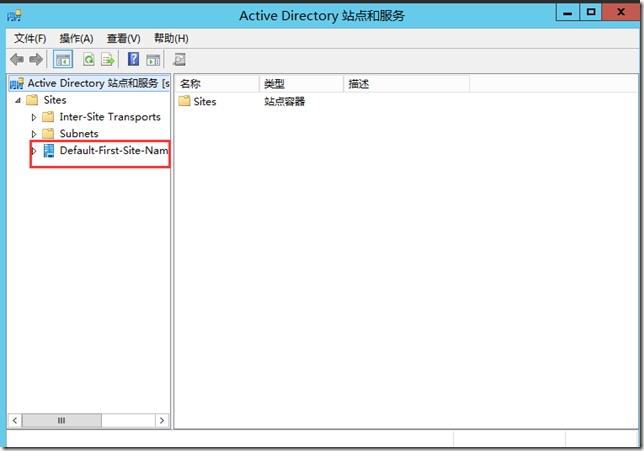Image resolution: width=644 pixels, height=451 pixels.
Task: Click the 站点容器 type cell
Action: tap(285, 101)
